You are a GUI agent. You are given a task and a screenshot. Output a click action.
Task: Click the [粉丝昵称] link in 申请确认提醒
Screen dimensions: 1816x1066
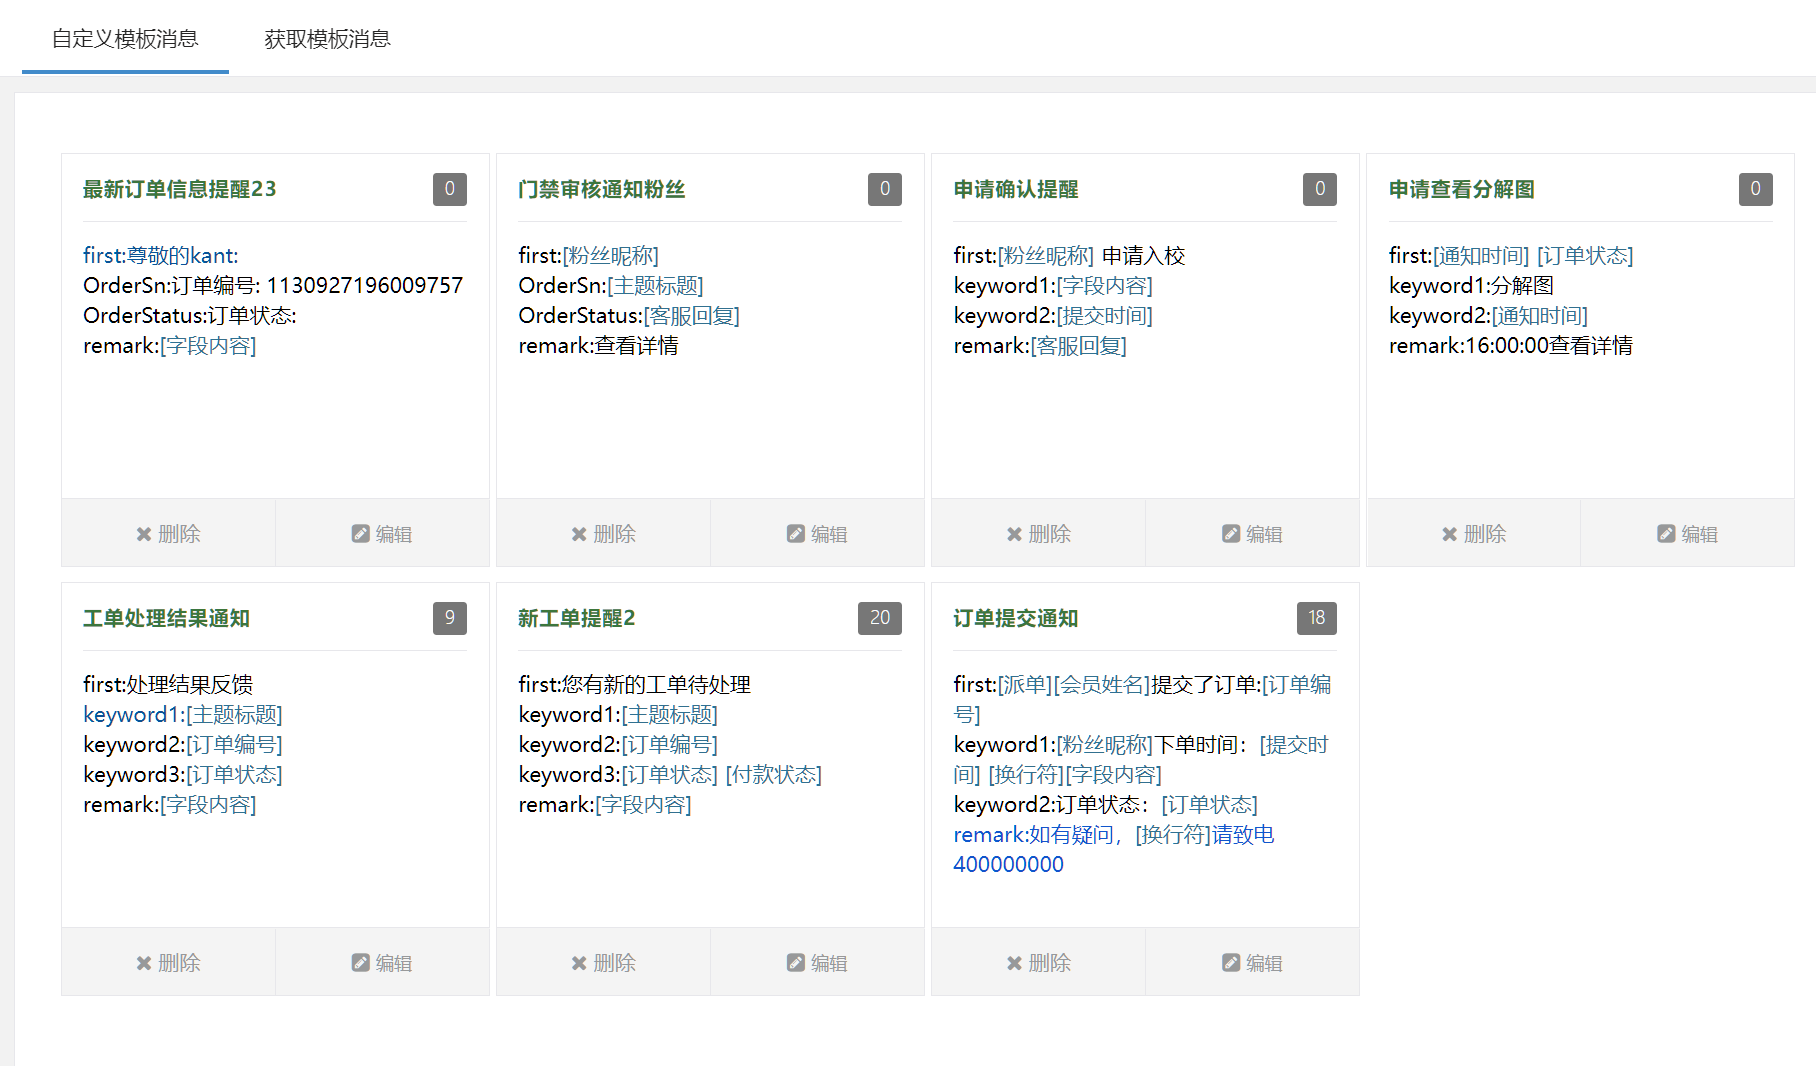1046,255
